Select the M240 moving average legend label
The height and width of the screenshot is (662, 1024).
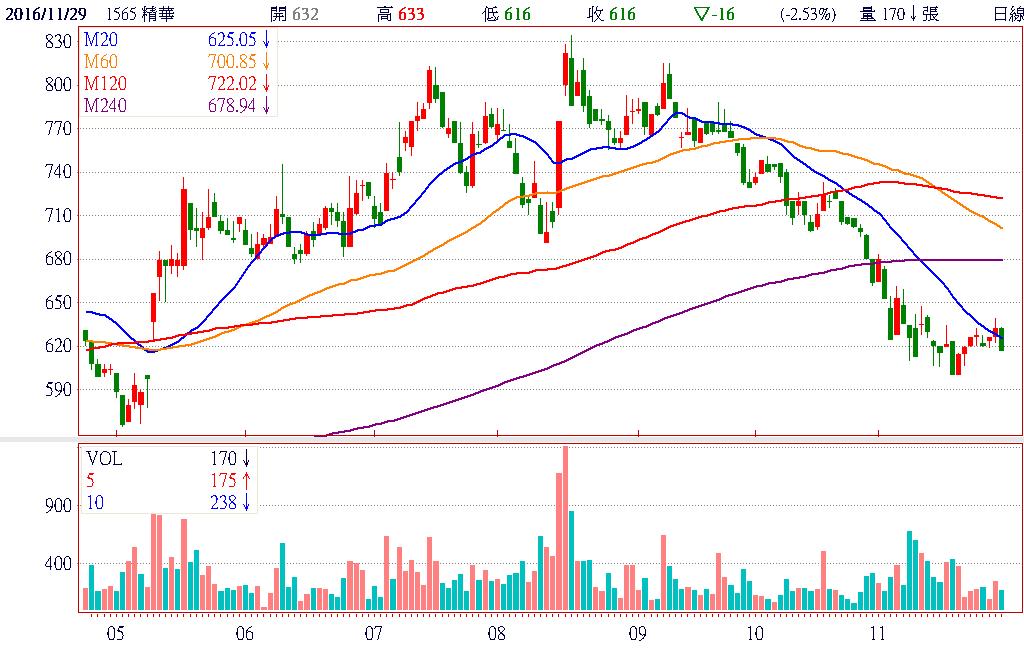coord(105,105)
